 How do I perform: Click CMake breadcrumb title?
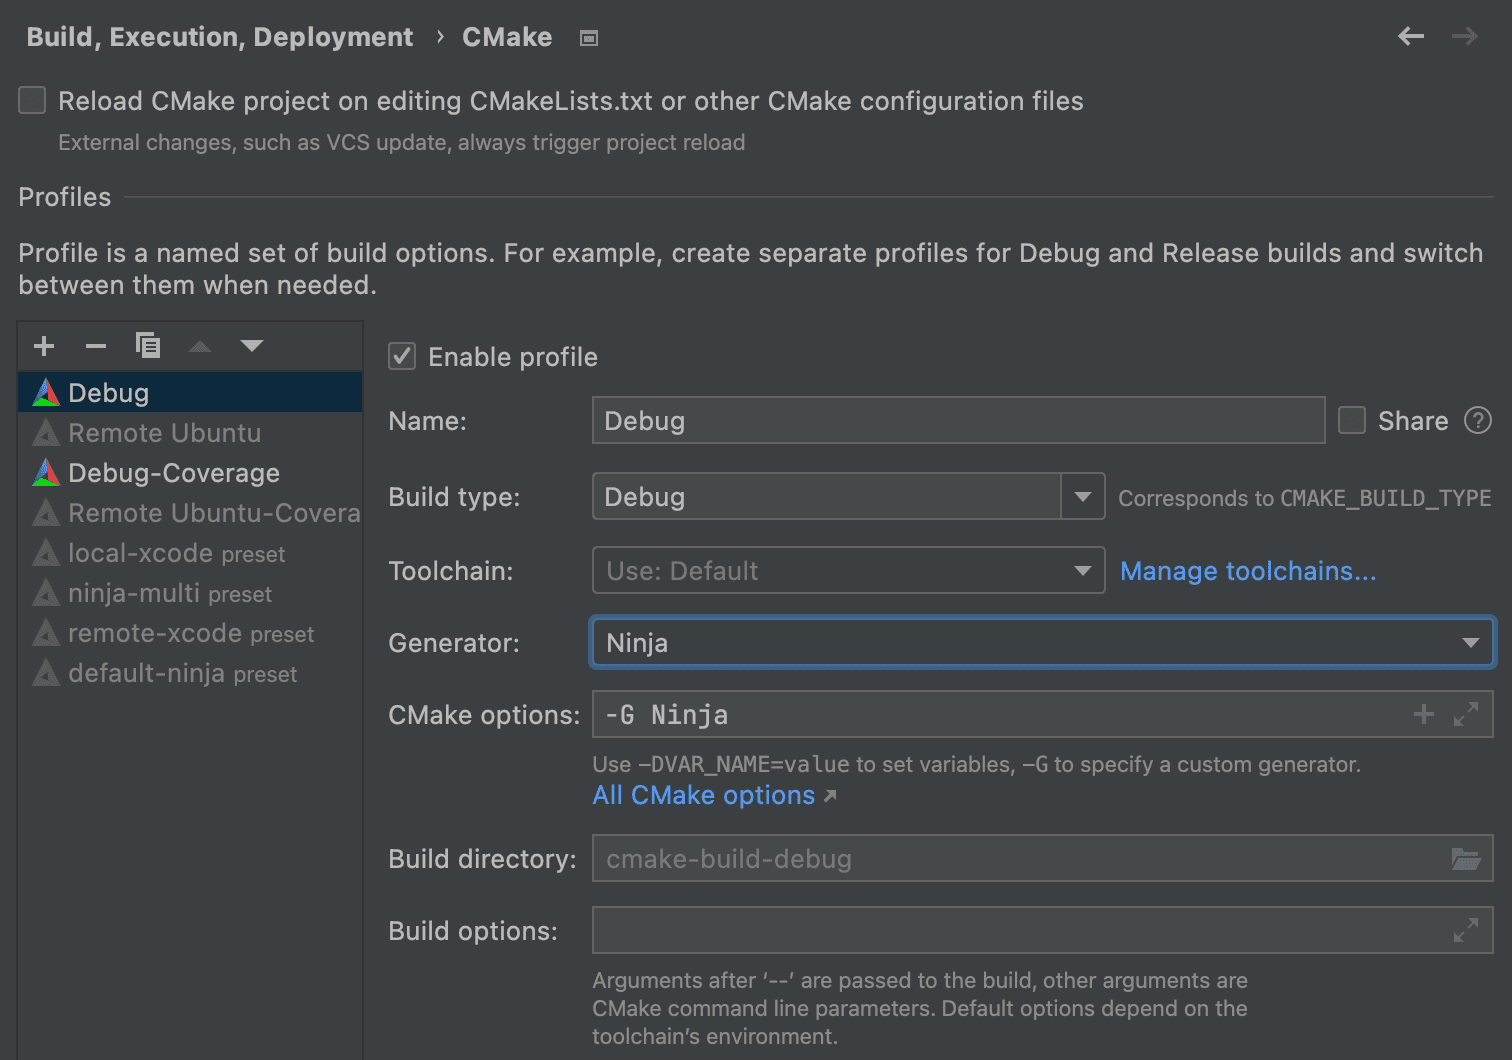point(507,37)
